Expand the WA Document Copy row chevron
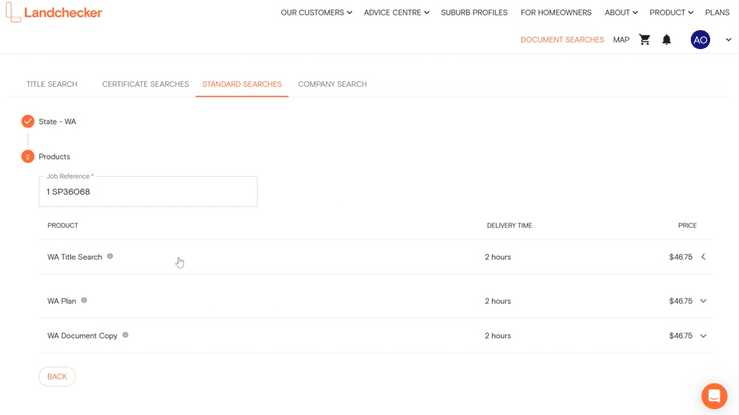Image resolution: width=739 pixels, height=415 pixels. (x=703, y=336)
